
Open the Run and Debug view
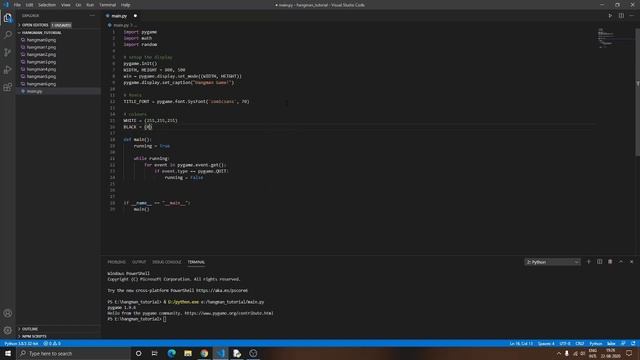tap(7, 70)
